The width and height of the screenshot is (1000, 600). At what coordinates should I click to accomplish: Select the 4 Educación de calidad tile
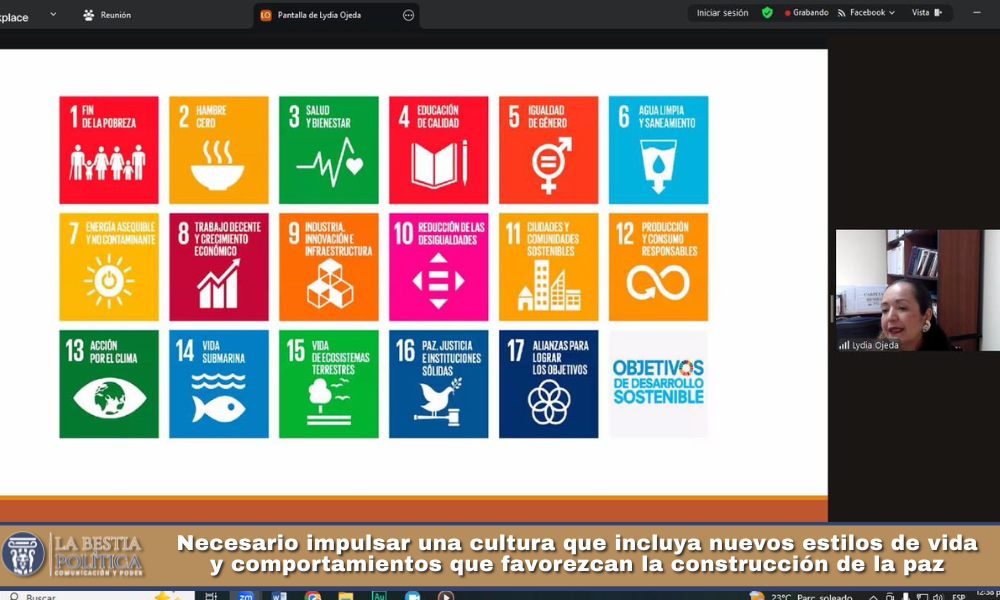tap(439, 150)
